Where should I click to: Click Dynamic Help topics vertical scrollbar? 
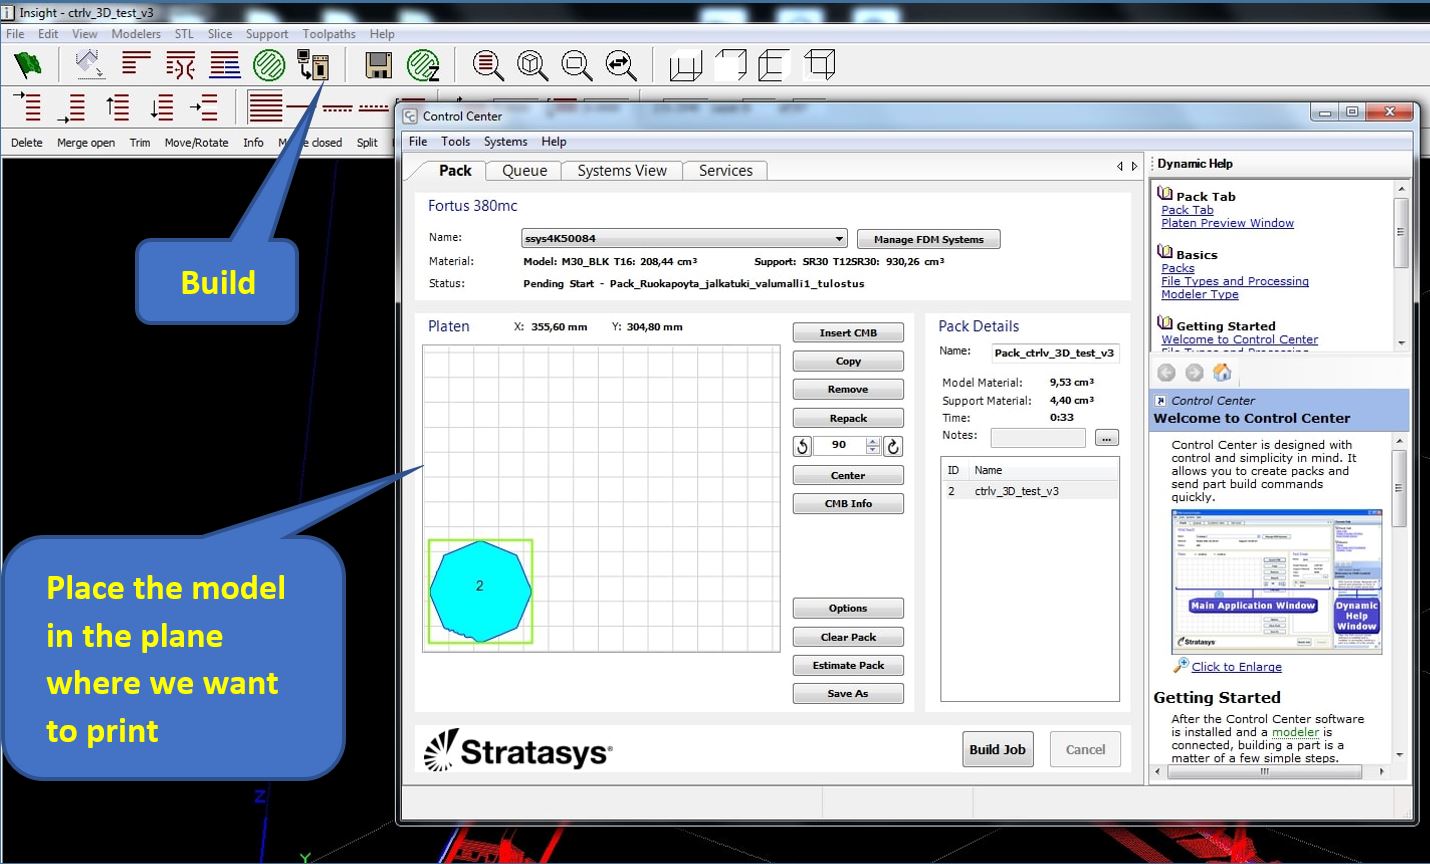(x=1401, y=265)
